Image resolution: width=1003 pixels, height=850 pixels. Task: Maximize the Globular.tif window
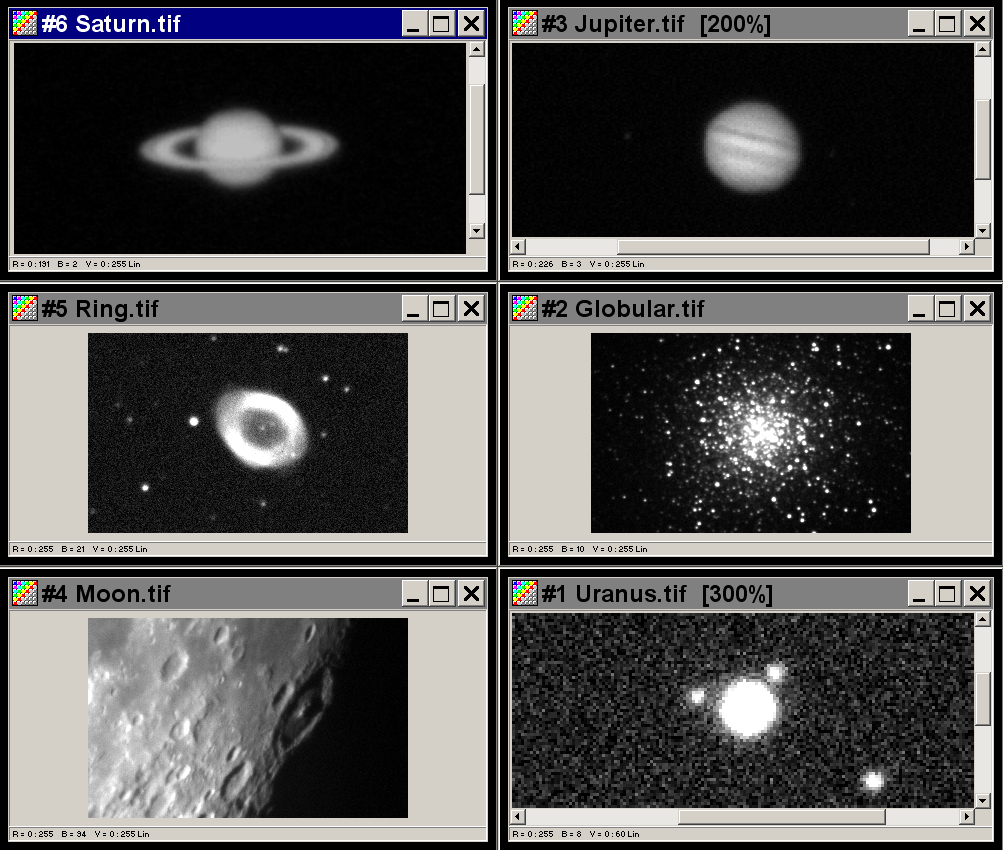(947, 309)
